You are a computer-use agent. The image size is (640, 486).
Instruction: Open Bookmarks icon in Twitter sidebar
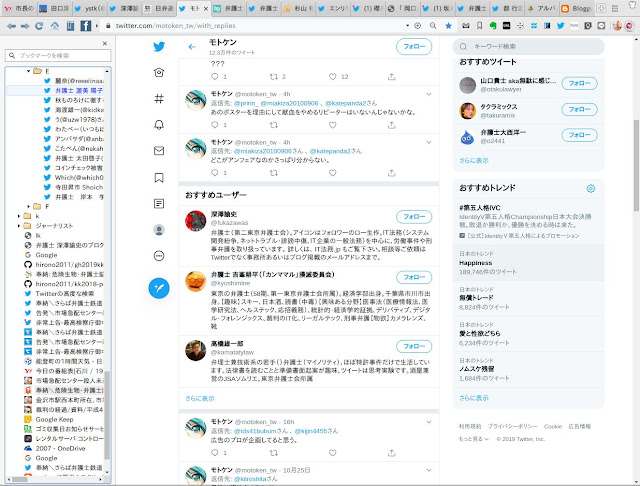coord(159,178)
